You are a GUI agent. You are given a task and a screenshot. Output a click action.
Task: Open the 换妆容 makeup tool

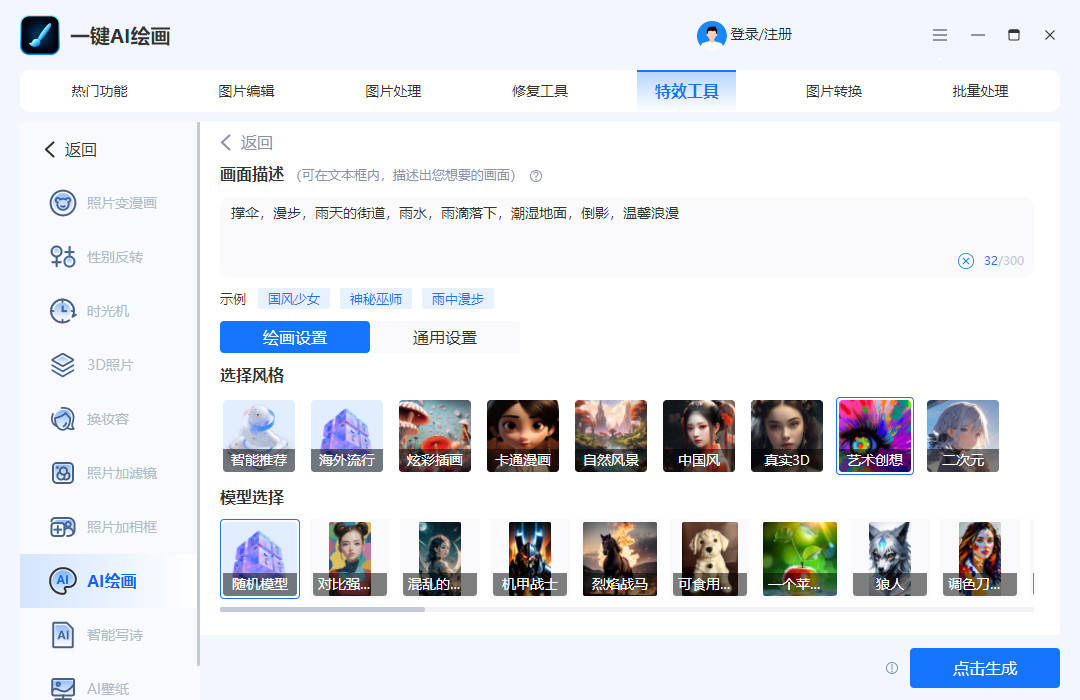click(90, 419)
